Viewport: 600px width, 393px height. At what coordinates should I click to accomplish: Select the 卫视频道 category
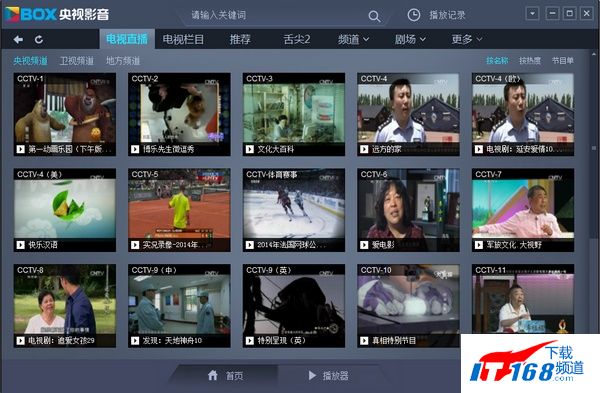[x=77, y=60]
